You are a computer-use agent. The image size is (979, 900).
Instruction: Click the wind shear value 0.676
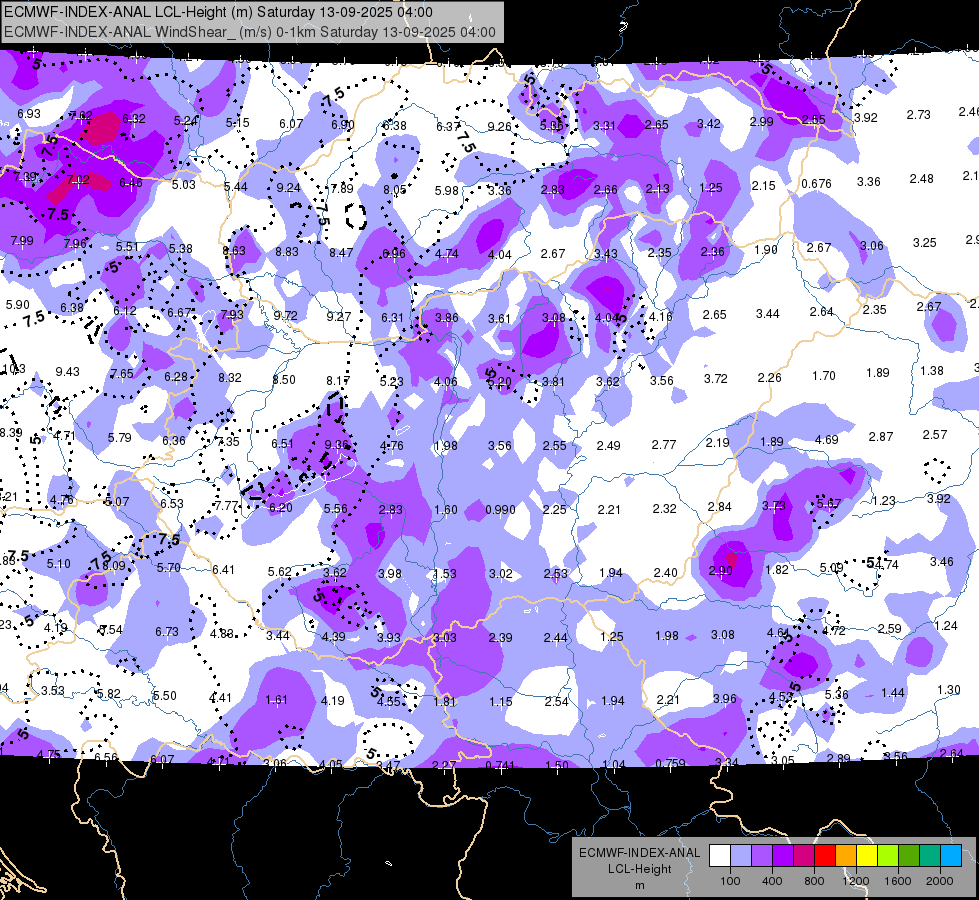tap(817, 184)
